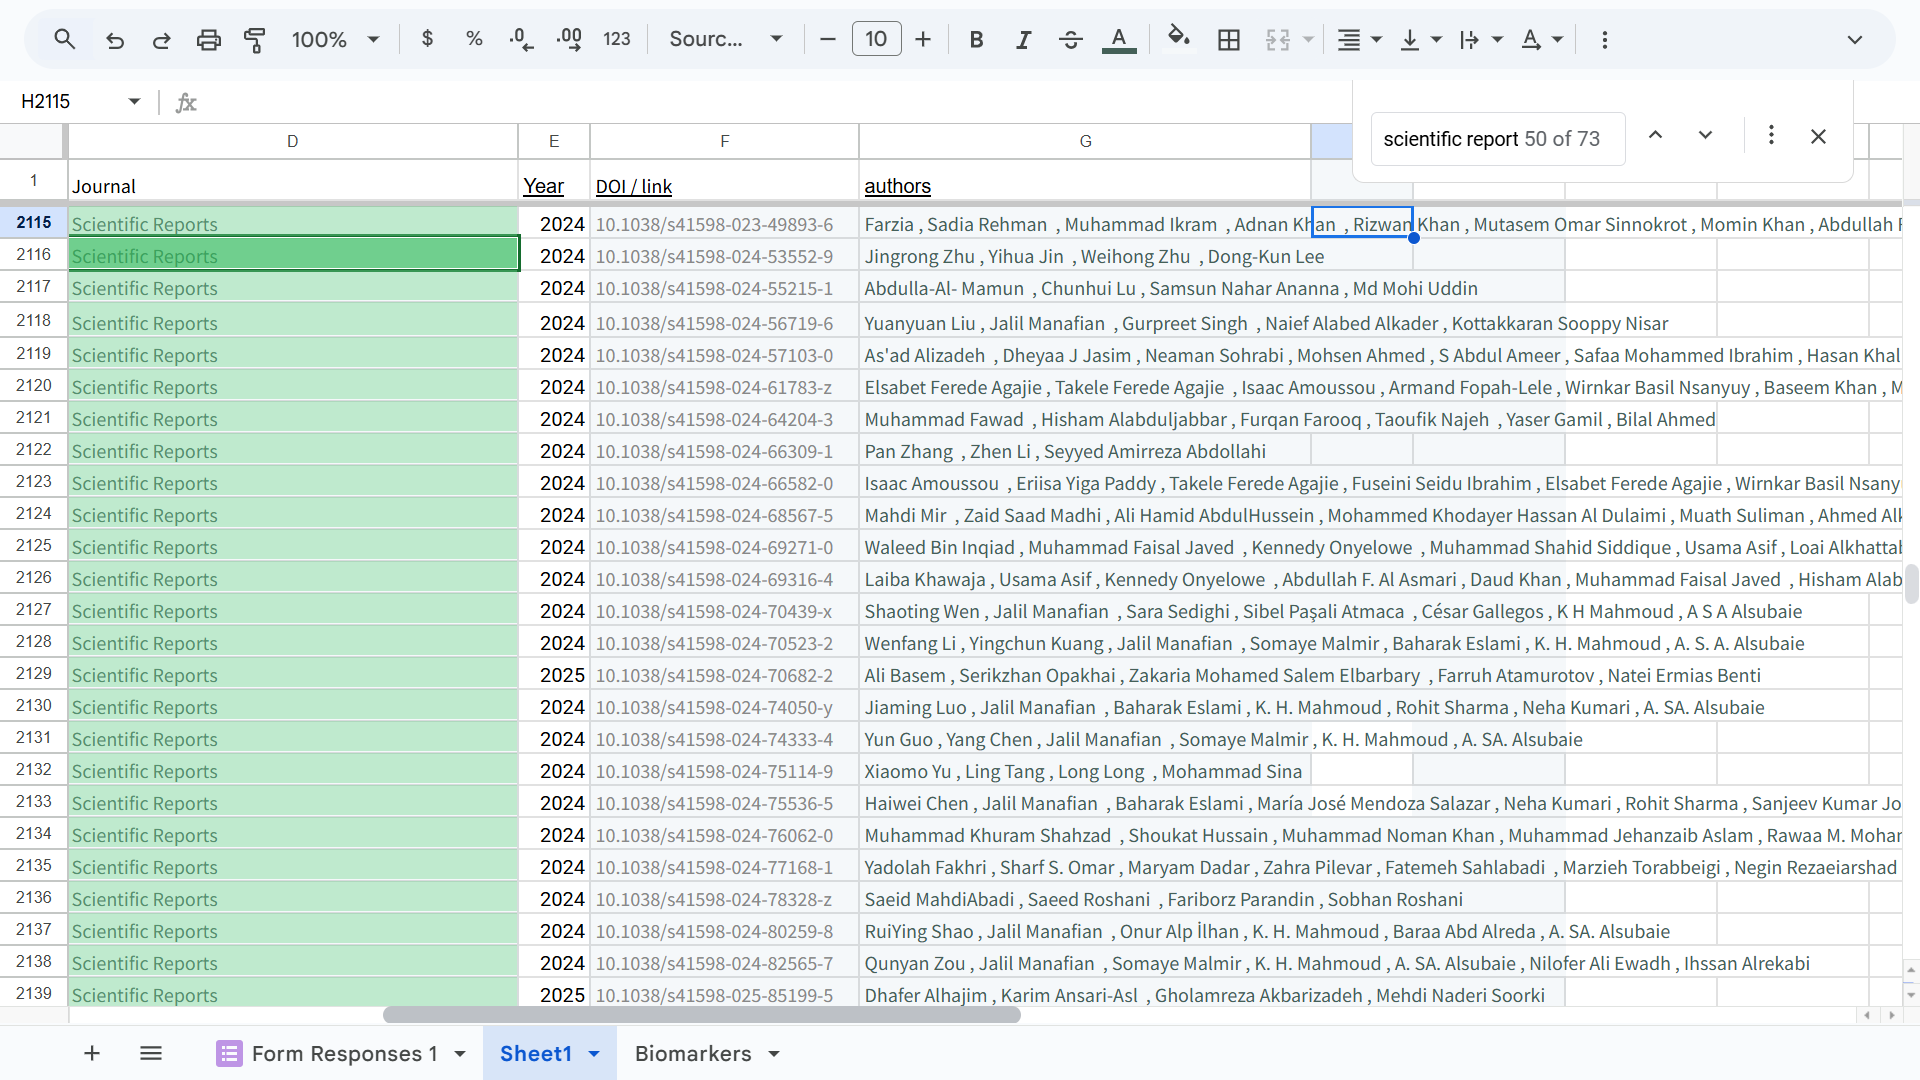
Task: Add a new sheet
Action: point(92,1053)
